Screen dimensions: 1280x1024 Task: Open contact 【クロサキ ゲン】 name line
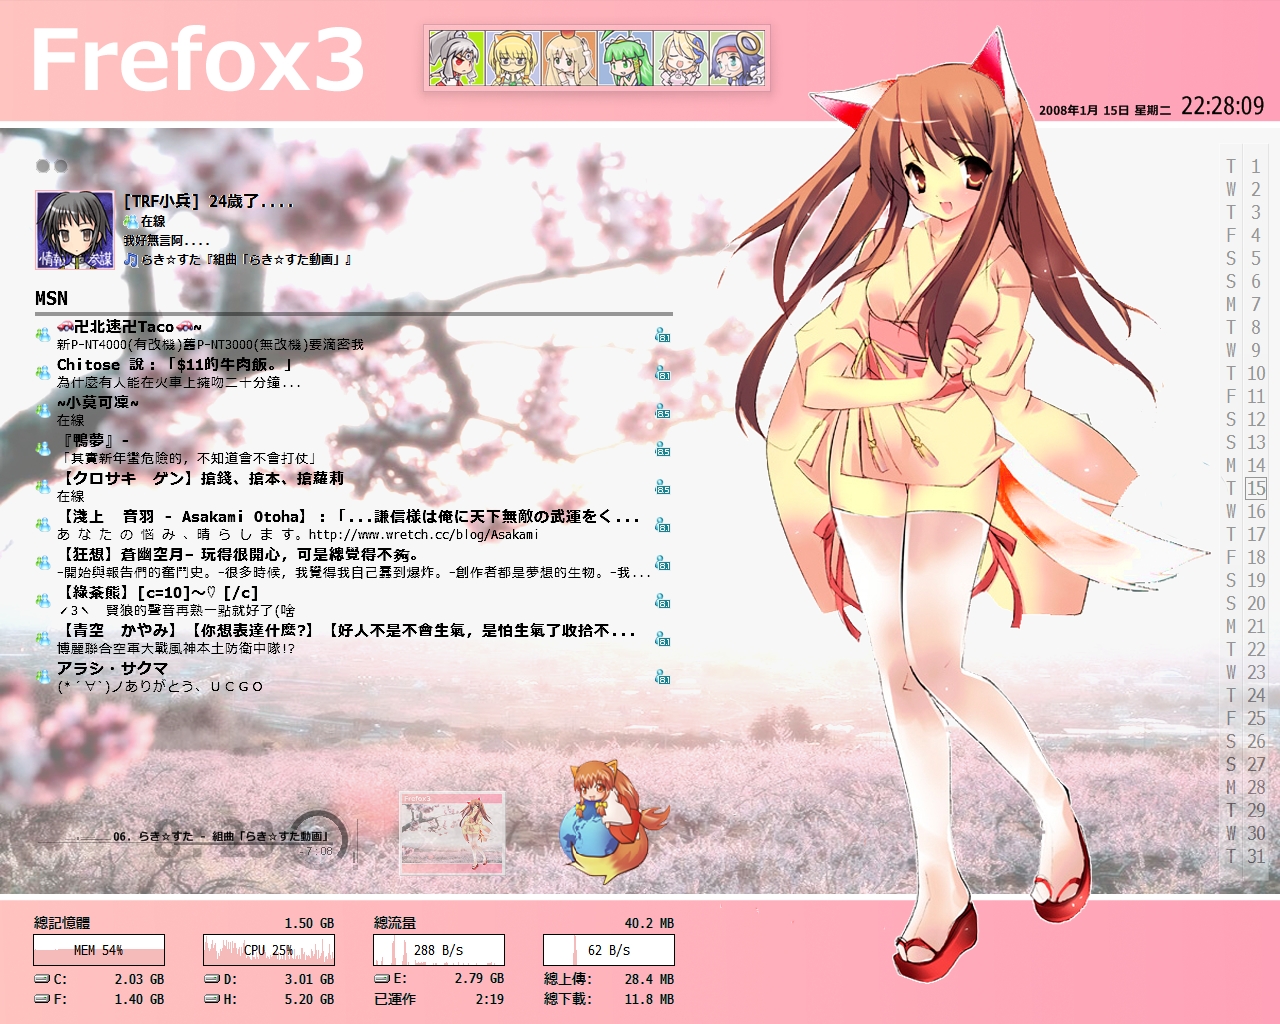(x=200, y=479)
